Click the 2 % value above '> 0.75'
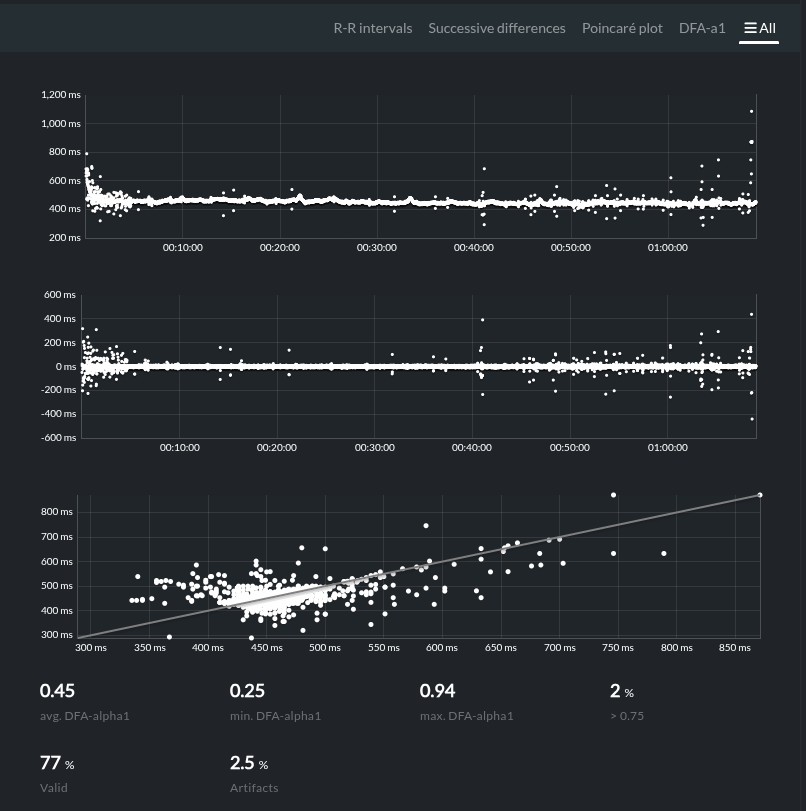This screenshot has height=811, width=806. coord(622,691)
